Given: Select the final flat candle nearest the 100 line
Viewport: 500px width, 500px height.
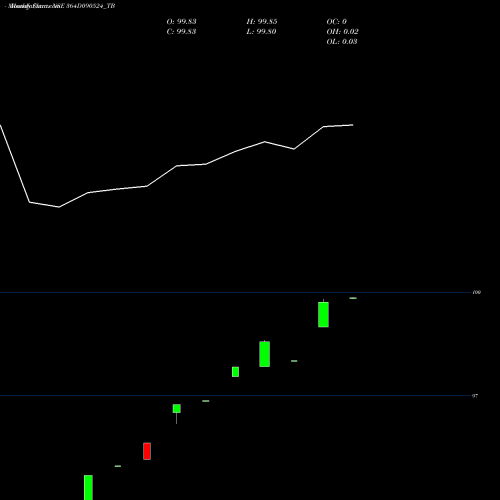Looking at the screenshot, I should pos(353,298).
